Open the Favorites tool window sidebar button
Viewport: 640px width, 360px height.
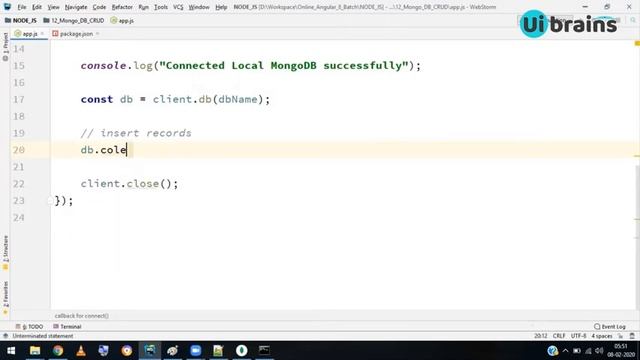[5, 298]
